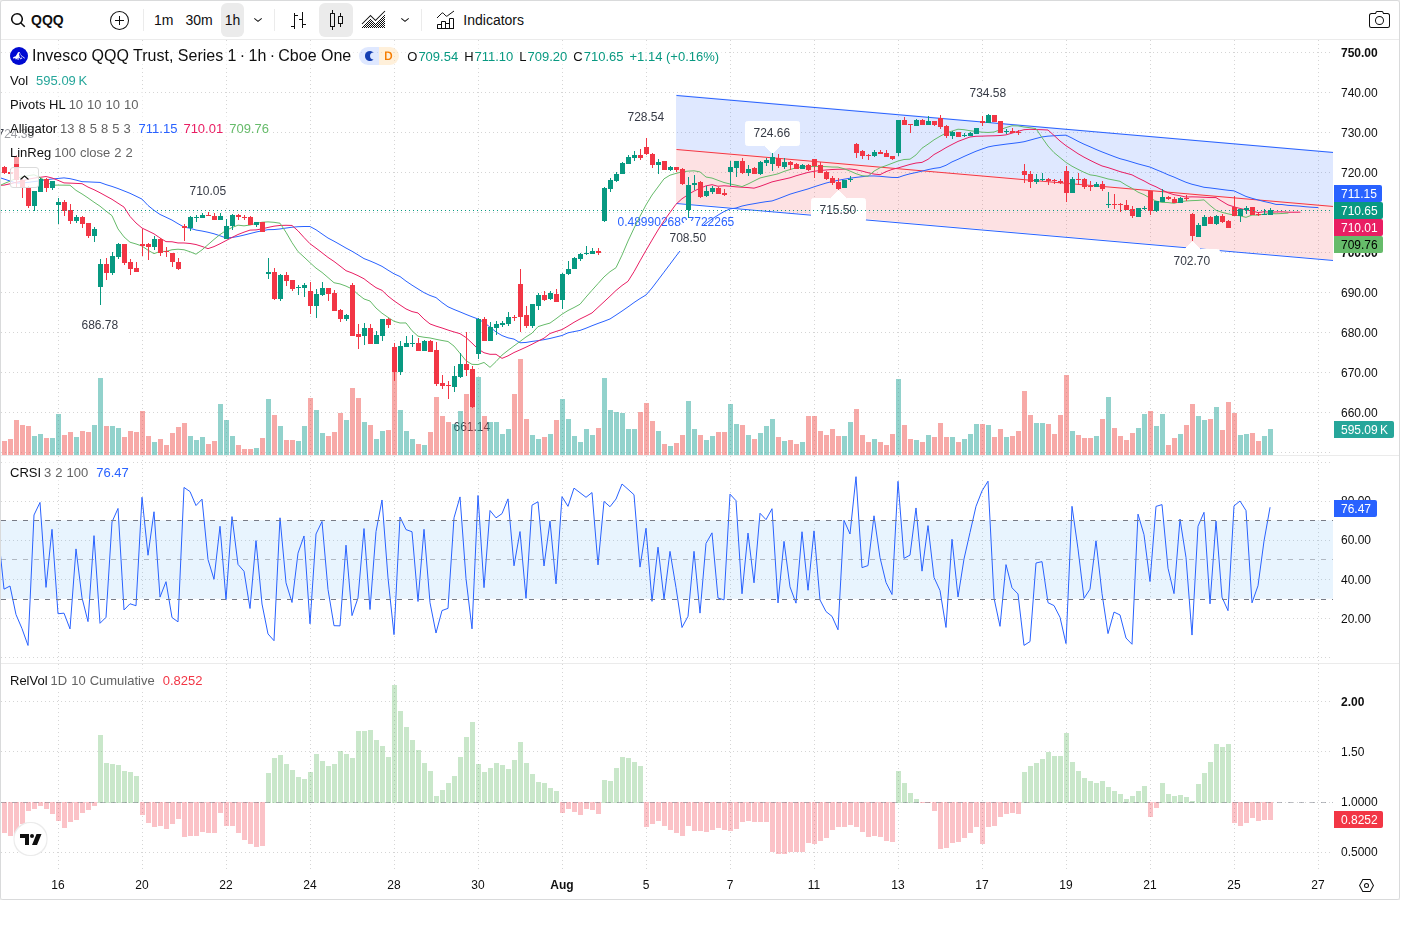This screenshot has width=1420, height=950.
Task: Click the 710.05 pivot high label
Action: [x=207, y=191]
